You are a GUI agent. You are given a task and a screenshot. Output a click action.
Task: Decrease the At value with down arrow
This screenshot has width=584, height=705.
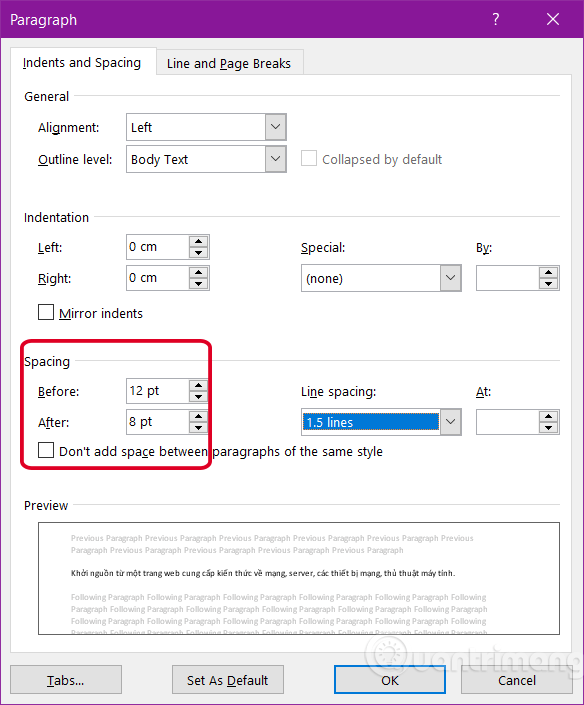click(548, 428)
